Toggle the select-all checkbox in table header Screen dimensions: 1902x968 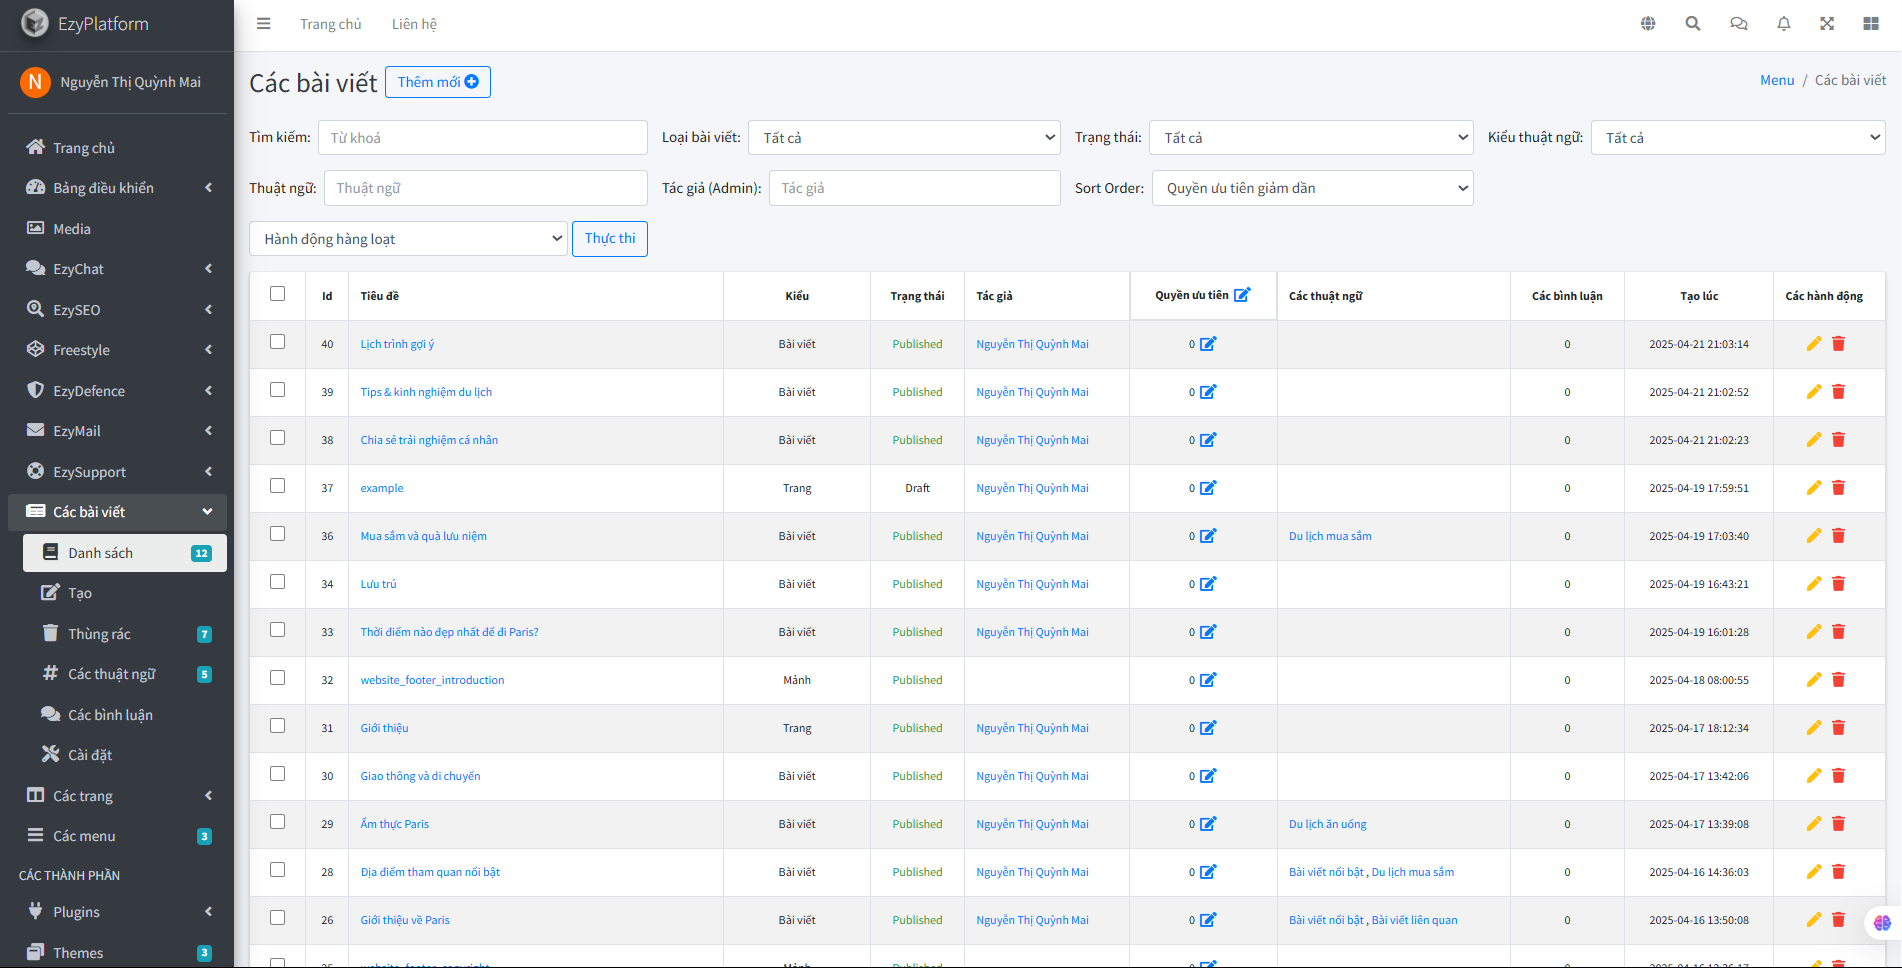277,294
